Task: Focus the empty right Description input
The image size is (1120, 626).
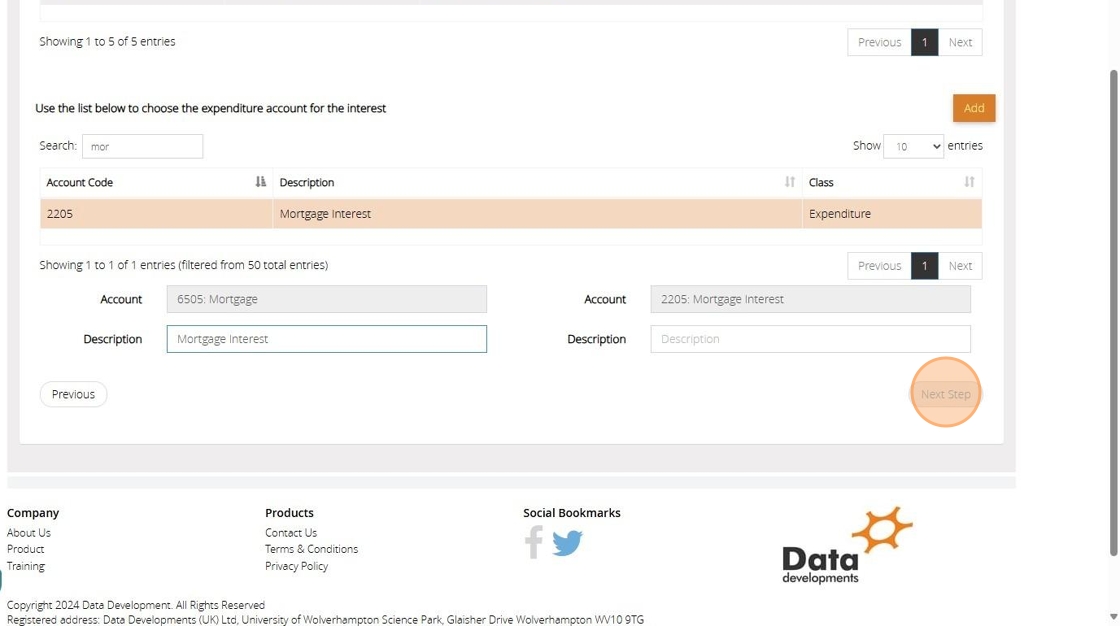Action: (x=810, y=339)
